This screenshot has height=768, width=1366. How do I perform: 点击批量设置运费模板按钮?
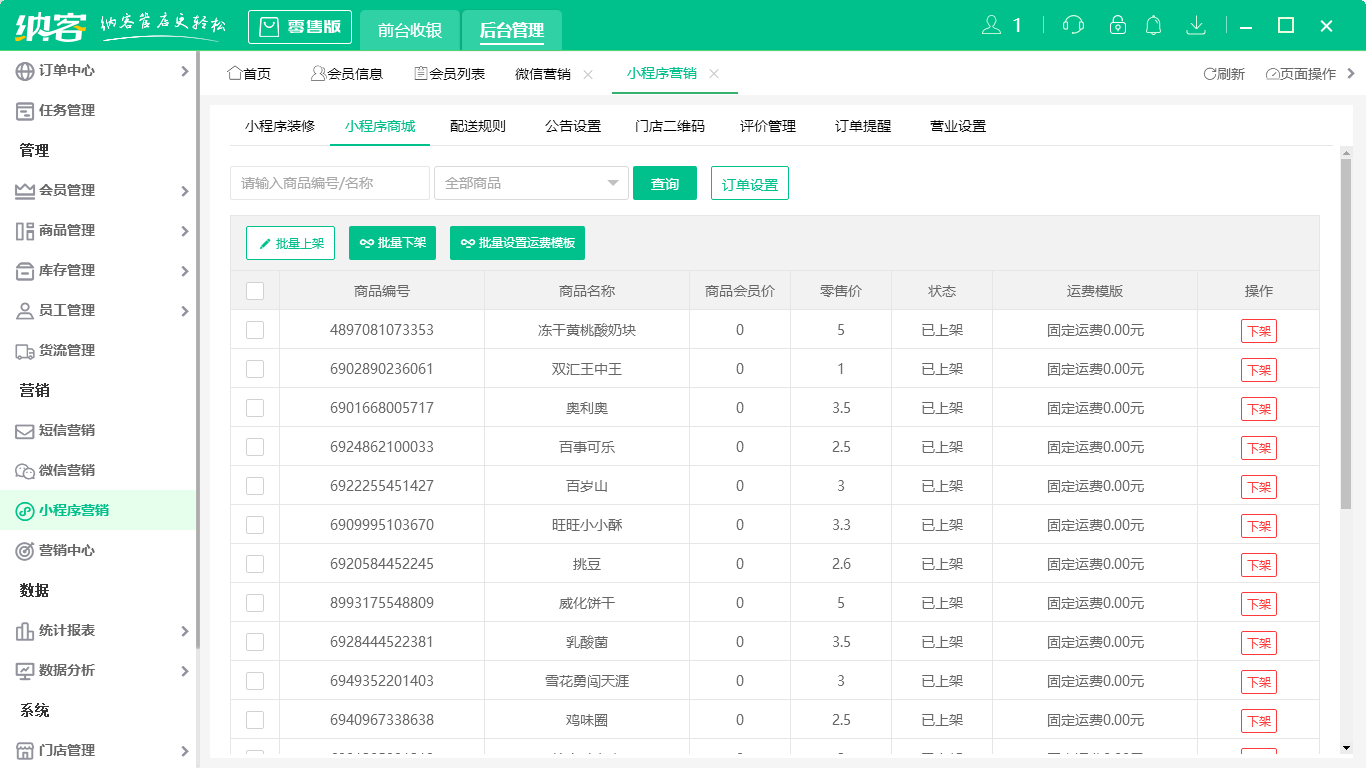[517, 243]
